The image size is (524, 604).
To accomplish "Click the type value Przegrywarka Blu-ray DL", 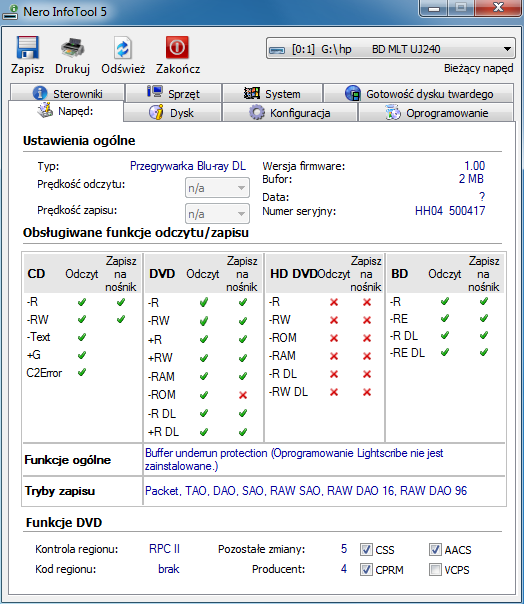I will click(x=188, y=166).
